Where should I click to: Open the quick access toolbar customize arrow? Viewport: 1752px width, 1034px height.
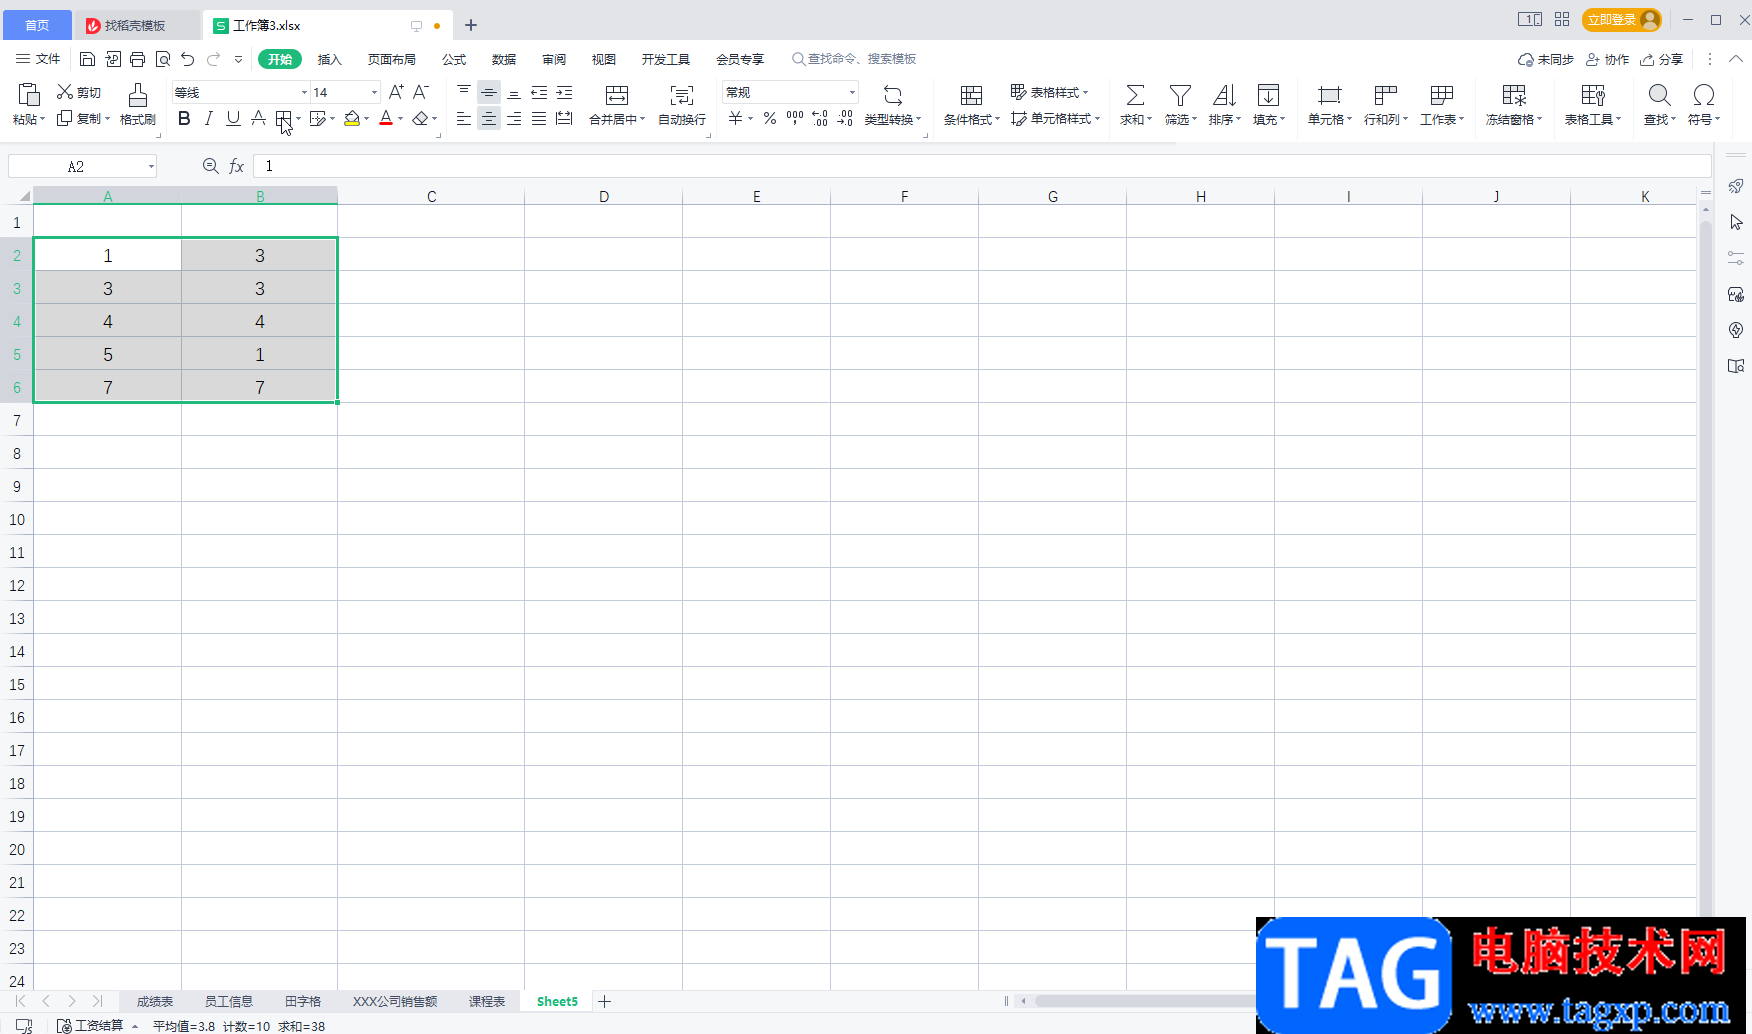click(238, 59)
